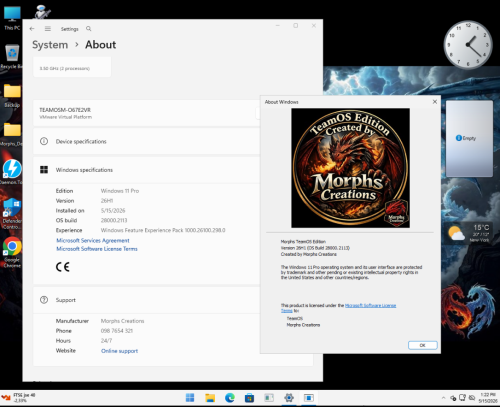Show hidden system tray icons chevron
Screen dimensions: 500x407
click(443, 398)
